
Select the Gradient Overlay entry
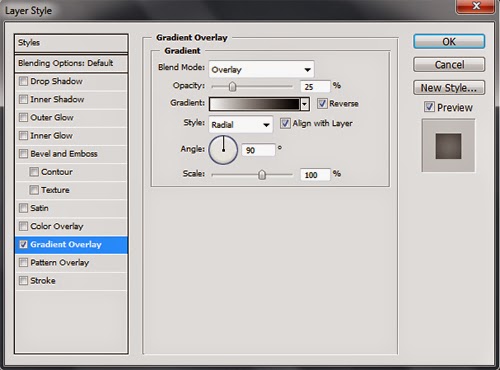click(71, 245)
